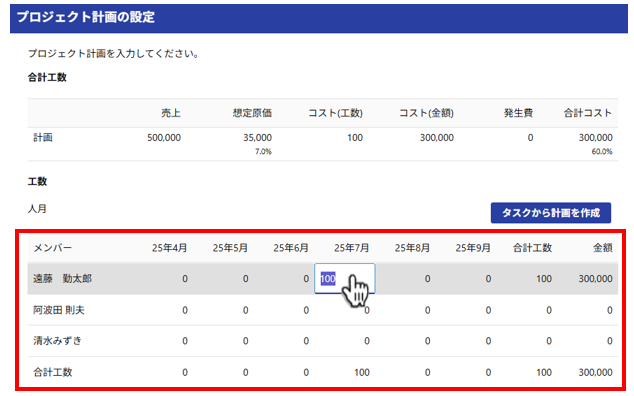Screen dimensions: 634x396
Task: Select 清水みずき member name
Action: coord(57,341)
